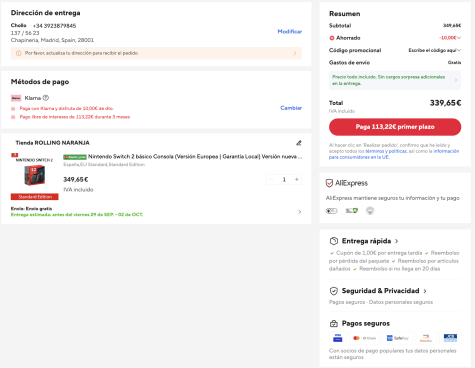Click the Seguridad & Privacidad shield icon
475x368 pixels.
334,291
